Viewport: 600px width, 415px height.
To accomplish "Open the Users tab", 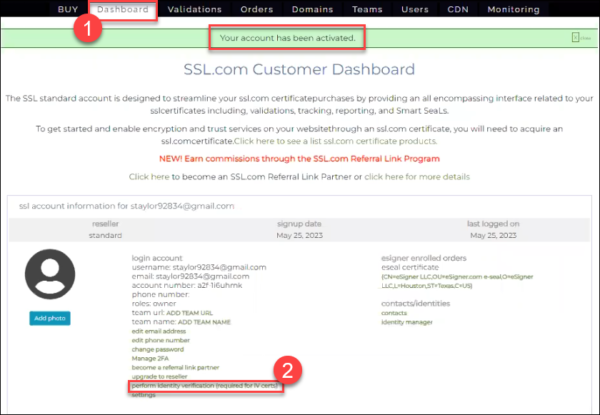I will tap(415, 9).
